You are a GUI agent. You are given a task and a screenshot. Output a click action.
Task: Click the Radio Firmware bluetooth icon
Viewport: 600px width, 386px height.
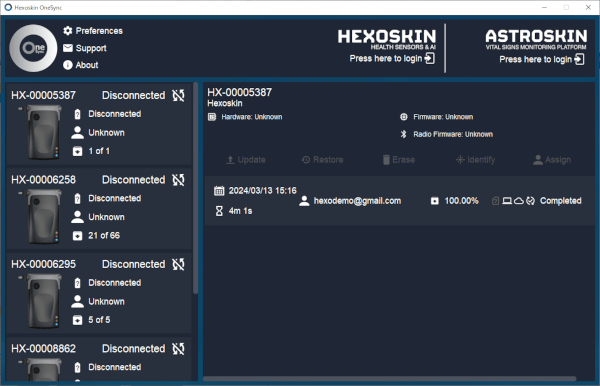(403, 134)
